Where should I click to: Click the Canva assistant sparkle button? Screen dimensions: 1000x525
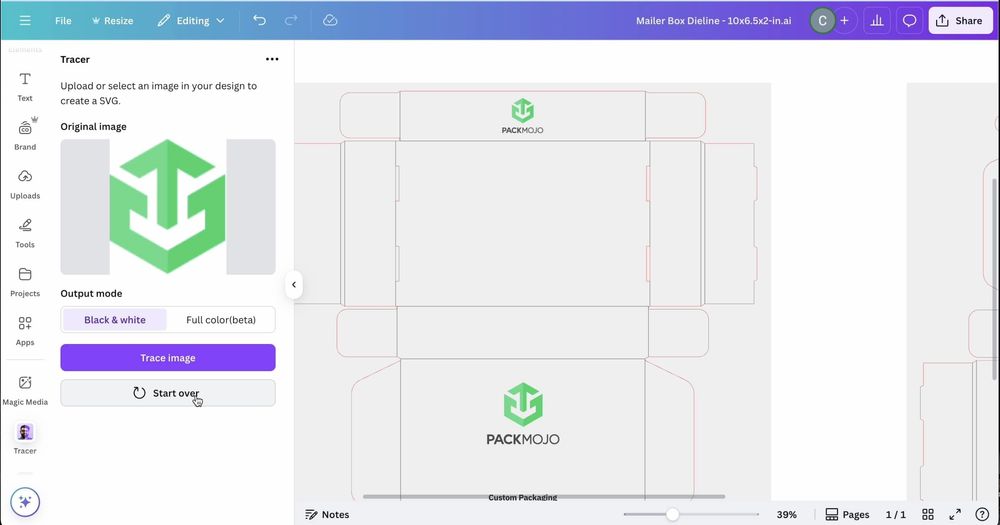click(25, 501)
